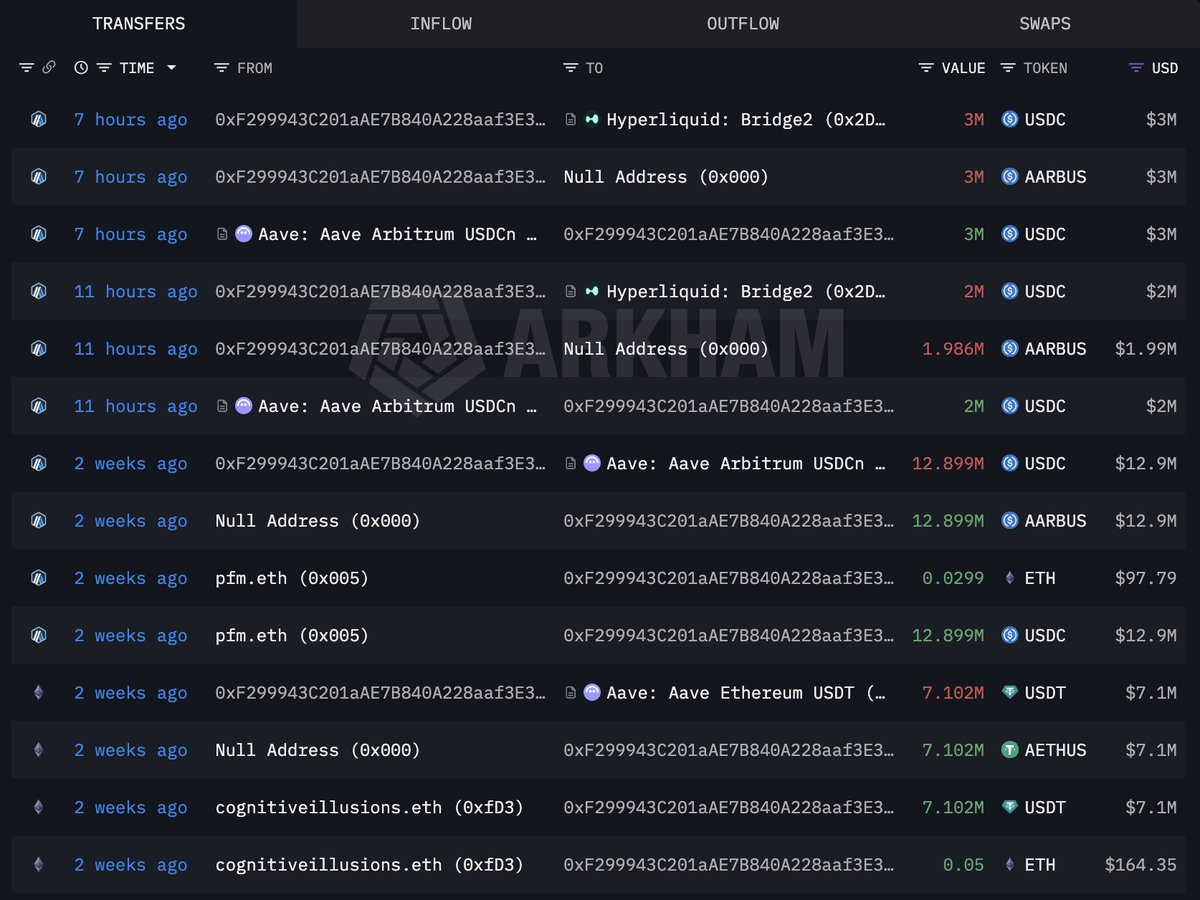Open Aave Ethereum USDT recipient address
Viewport: 1200px width, 900px height.
click(745, 693)
